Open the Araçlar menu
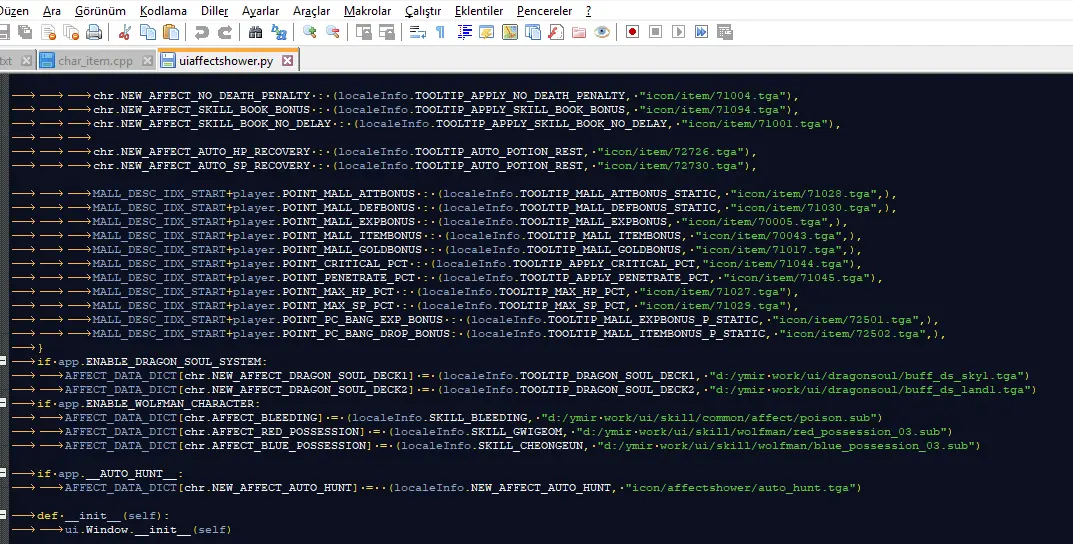The image size is (1073, 544). (x=311, y=11)
